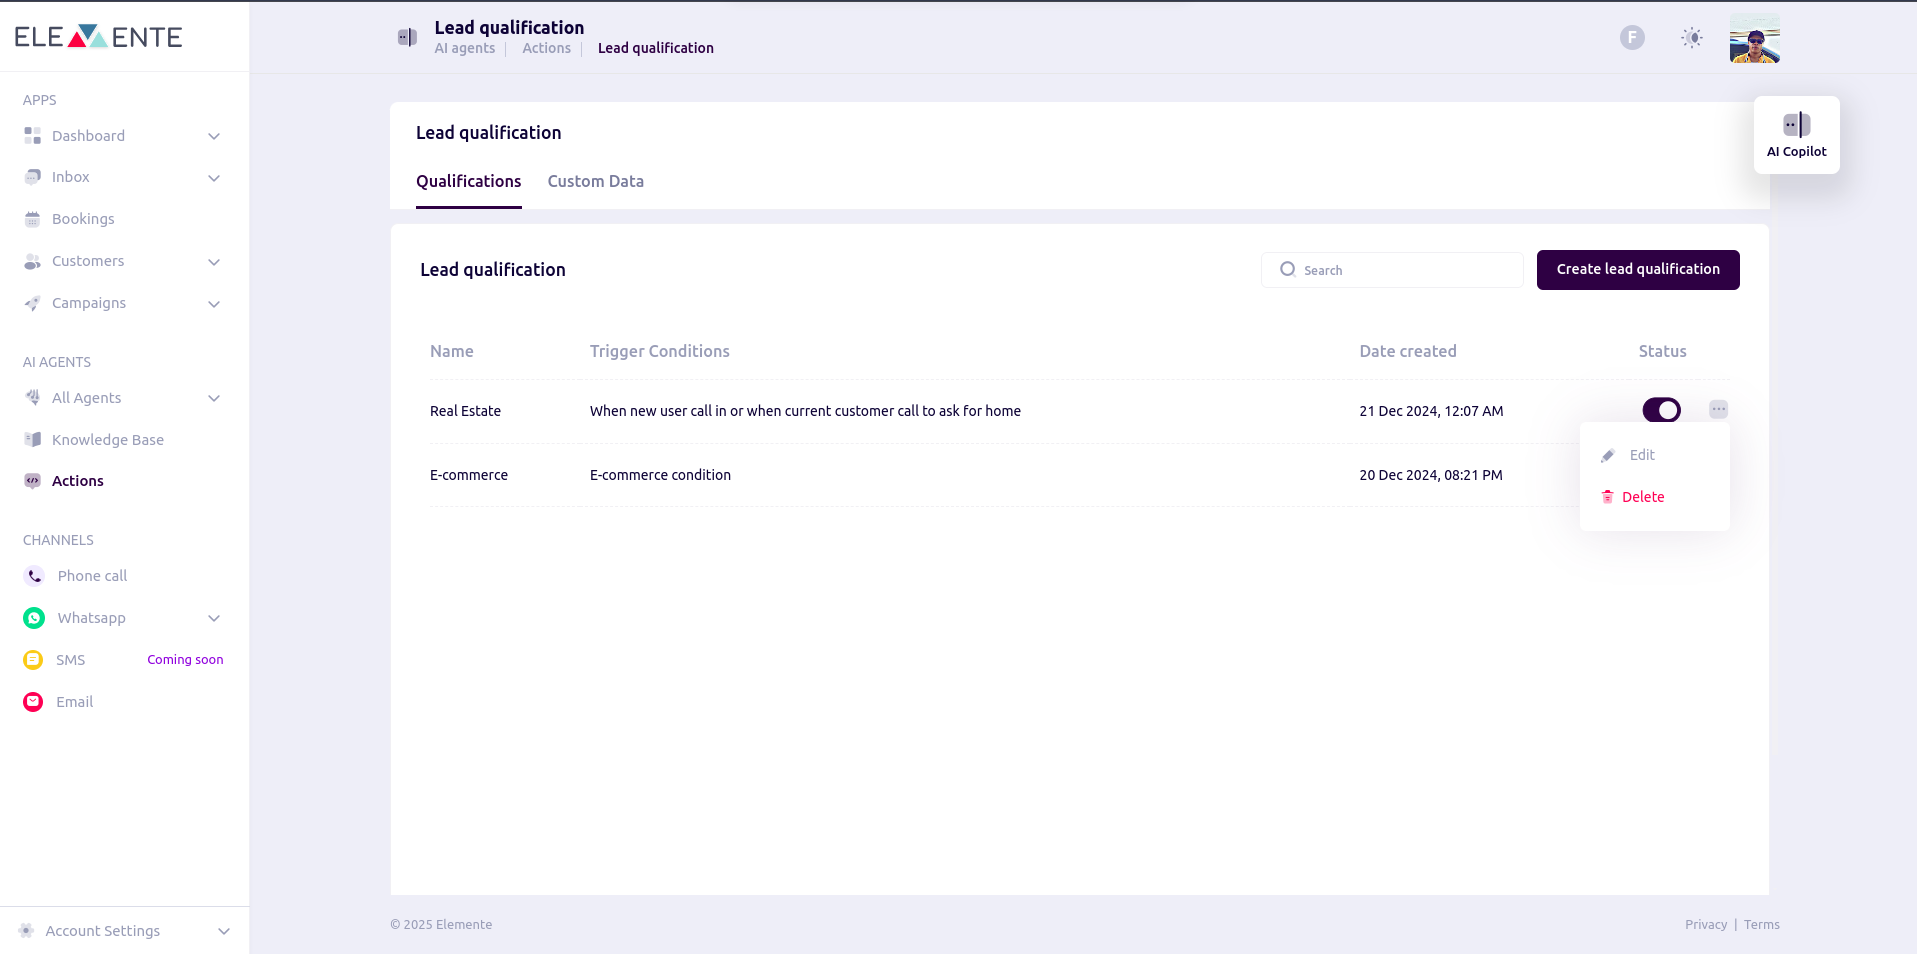Open the AI Copilot panel
The width and height of the screenshot is (1917, 954).
point(1797,135)
